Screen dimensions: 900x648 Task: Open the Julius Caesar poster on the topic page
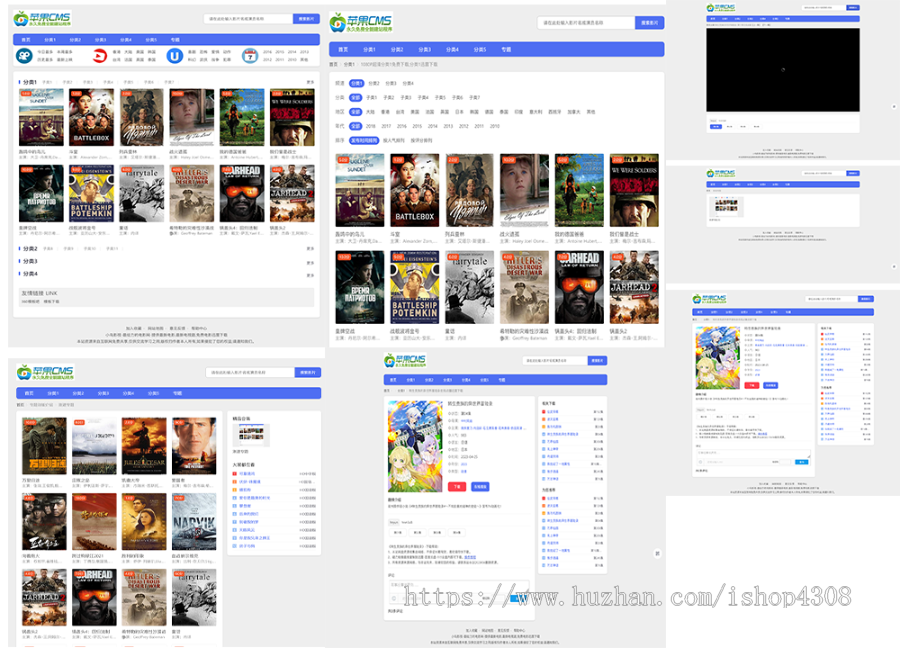coord(144,446)
